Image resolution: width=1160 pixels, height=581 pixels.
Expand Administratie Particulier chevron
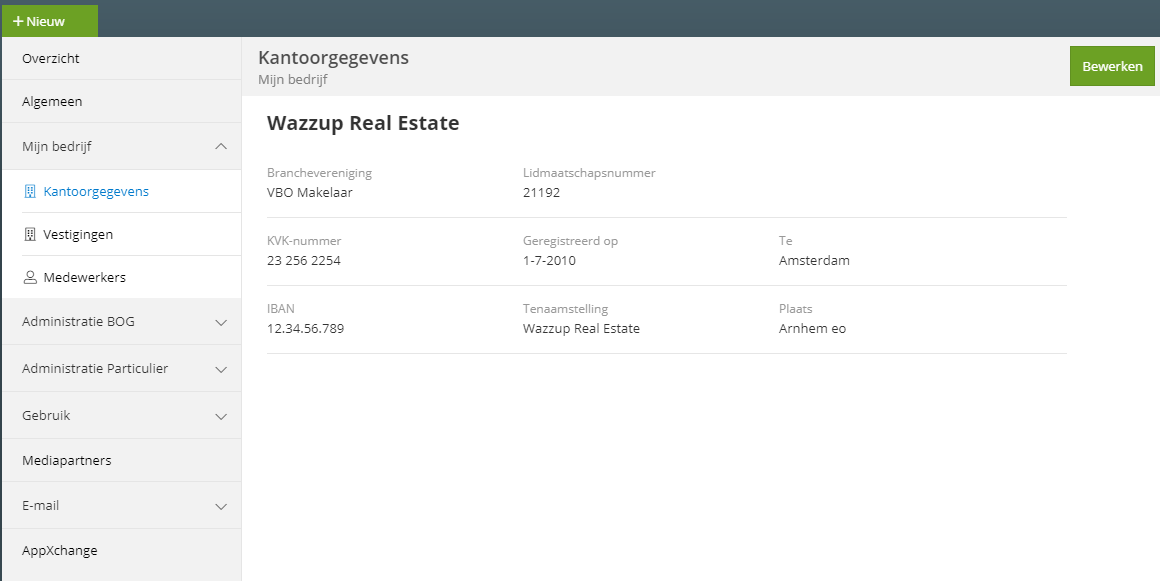(x=220, y=369)
